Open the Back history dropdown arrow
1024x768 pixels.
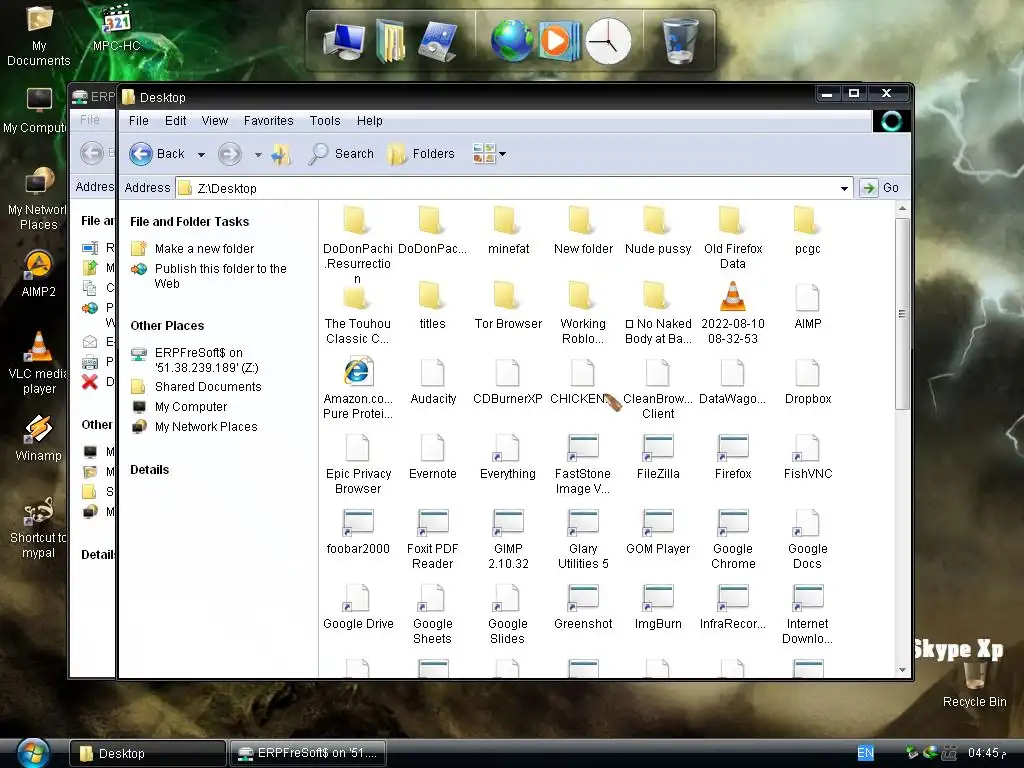pyautogui.click(x=201, y=155)
